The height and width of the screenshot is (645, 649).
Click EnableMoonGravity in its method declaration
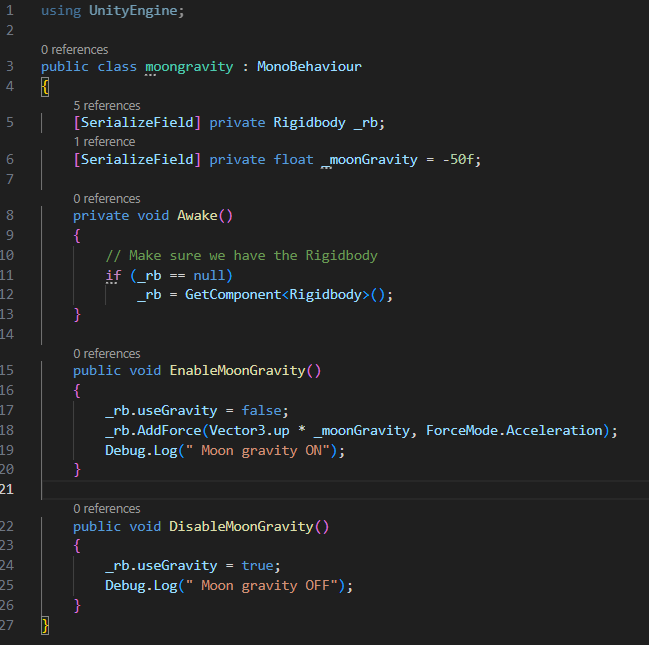pos(237,370)
